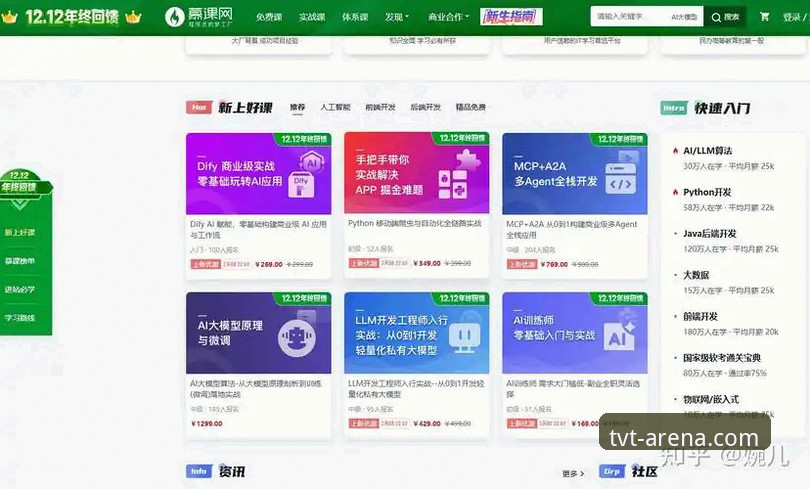Expand the 发现 dropdown menu
810x489 pixels.
pos(397,17)
